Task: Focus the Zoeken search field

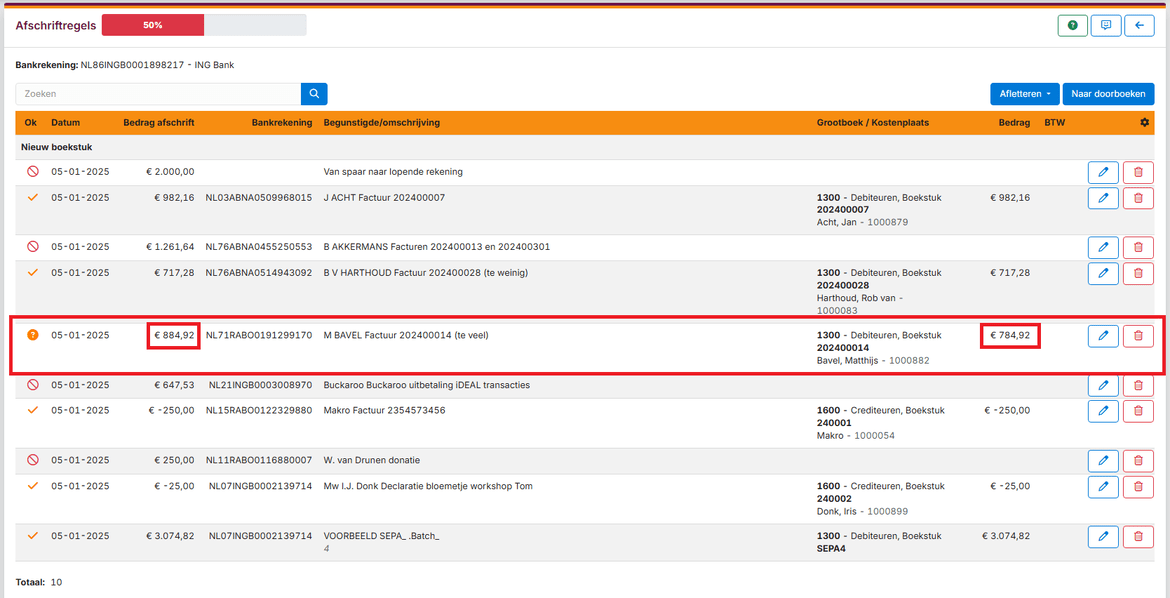Action: 158,94
